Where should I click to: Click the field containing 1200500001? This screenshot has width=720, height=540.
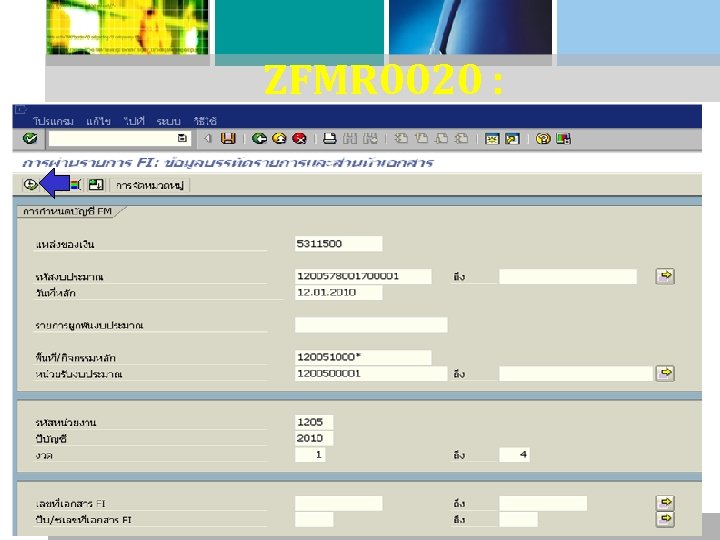[371, 373]
